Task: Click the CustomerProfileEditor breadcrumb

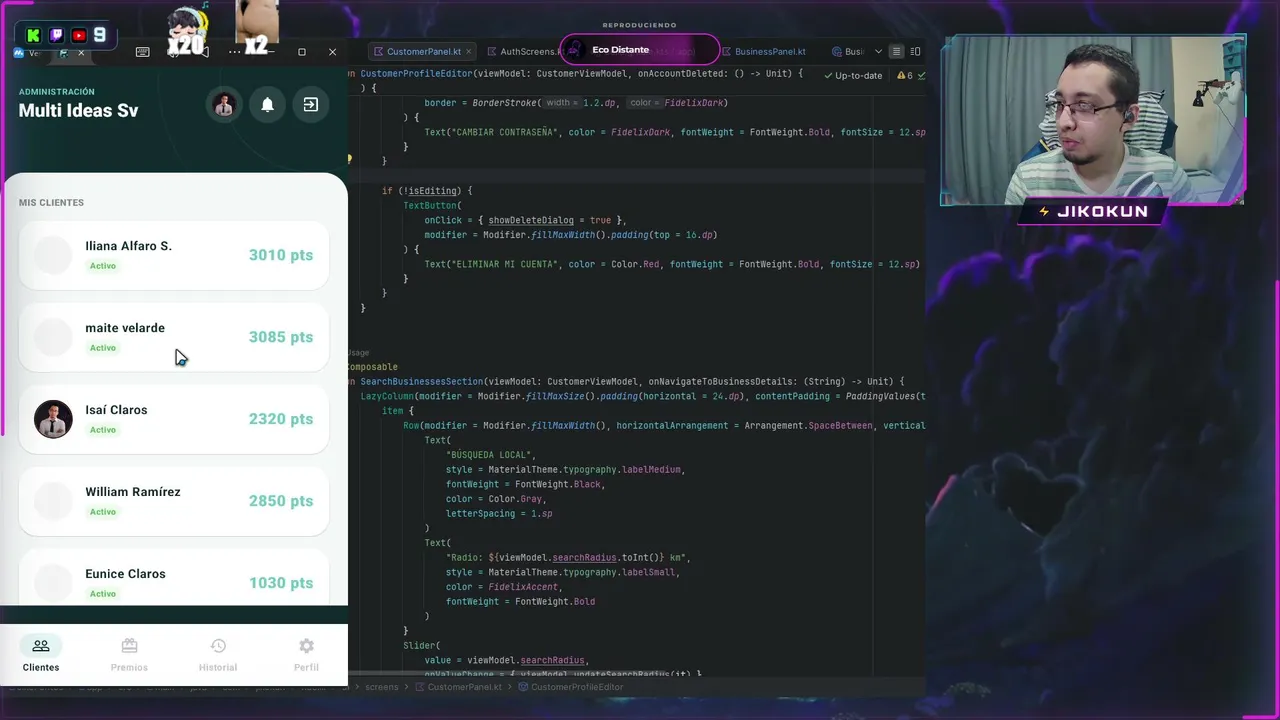Action: pos(570,687)
